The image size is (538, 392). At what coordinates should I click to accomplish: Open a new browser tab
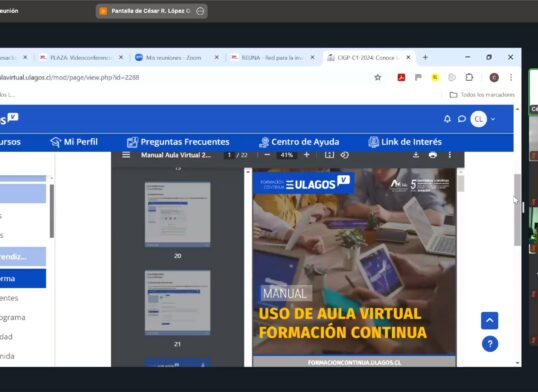point(425,57)
